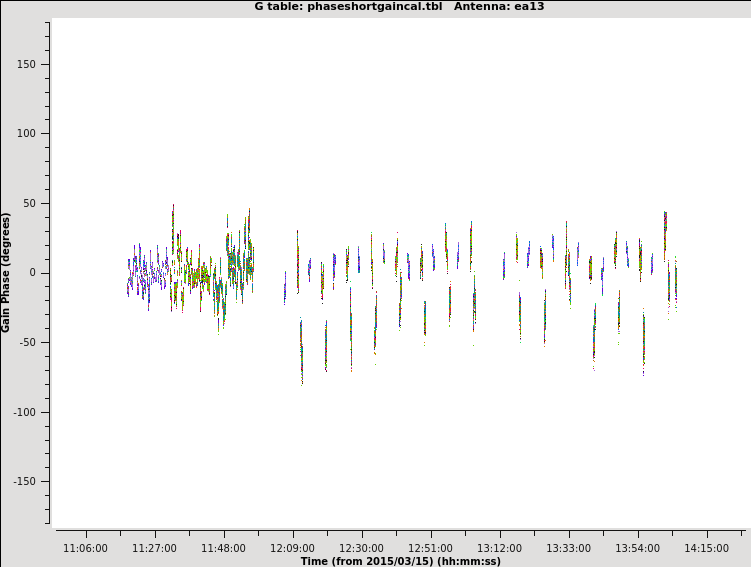This screenshot has width=751, height=567.
Task: Click the 'Gain Phase (degrees)' y-axis label
Action: coord(6,272)
